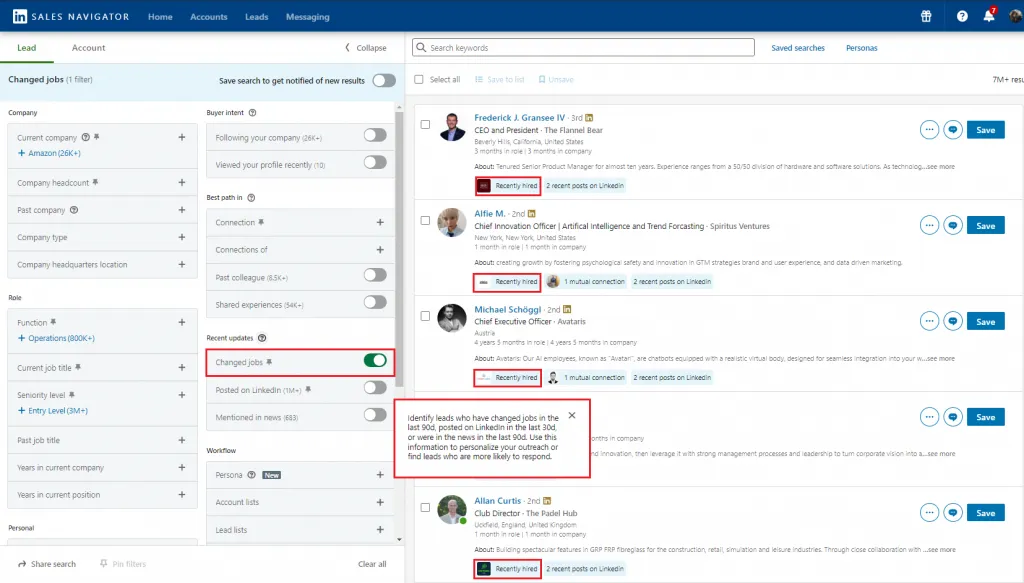Click the pin icon beside Seniority level
The width and height of the screenshot is (1024, 583).
[72, 394]
